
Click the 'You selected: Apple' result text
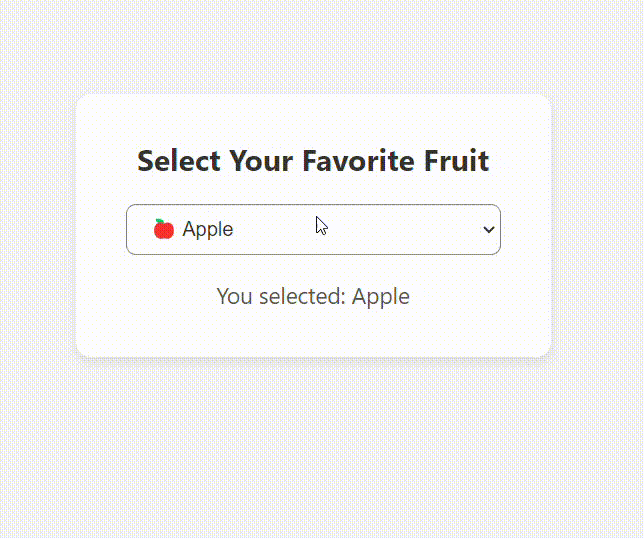click(x=313, y=296)
